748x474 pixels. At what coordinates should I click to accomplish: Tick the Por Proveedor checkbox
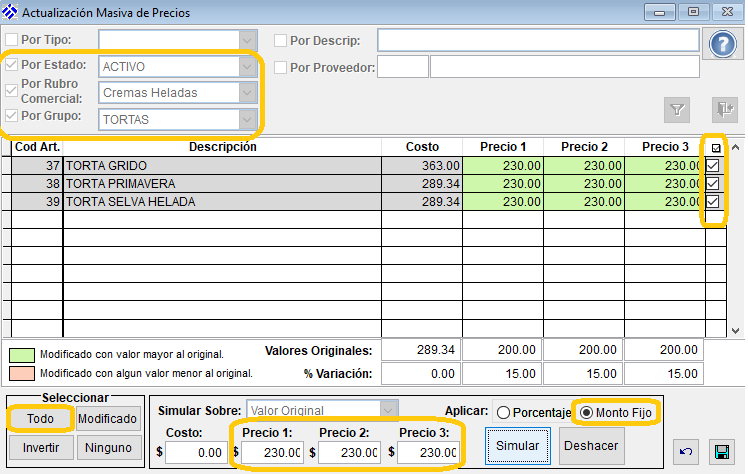pos(281,67)
